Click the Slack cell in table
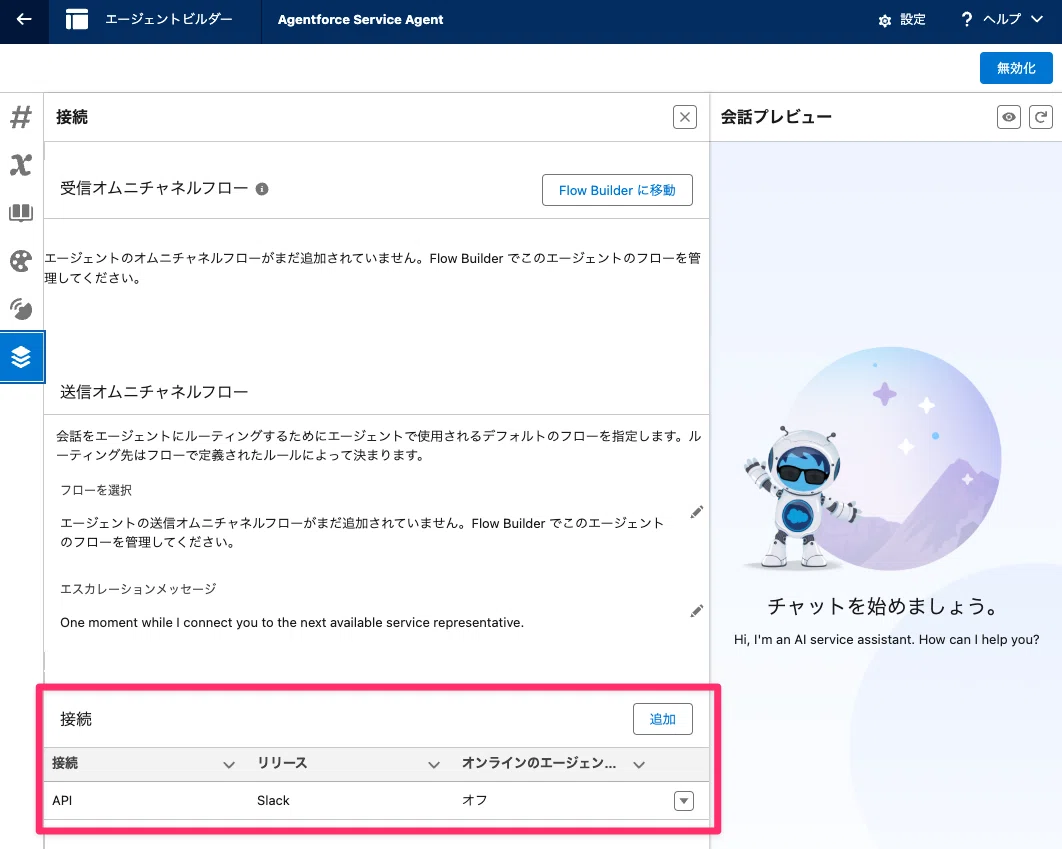The width and height of the screenshot is (1062, 849). (x=273, y=800)
